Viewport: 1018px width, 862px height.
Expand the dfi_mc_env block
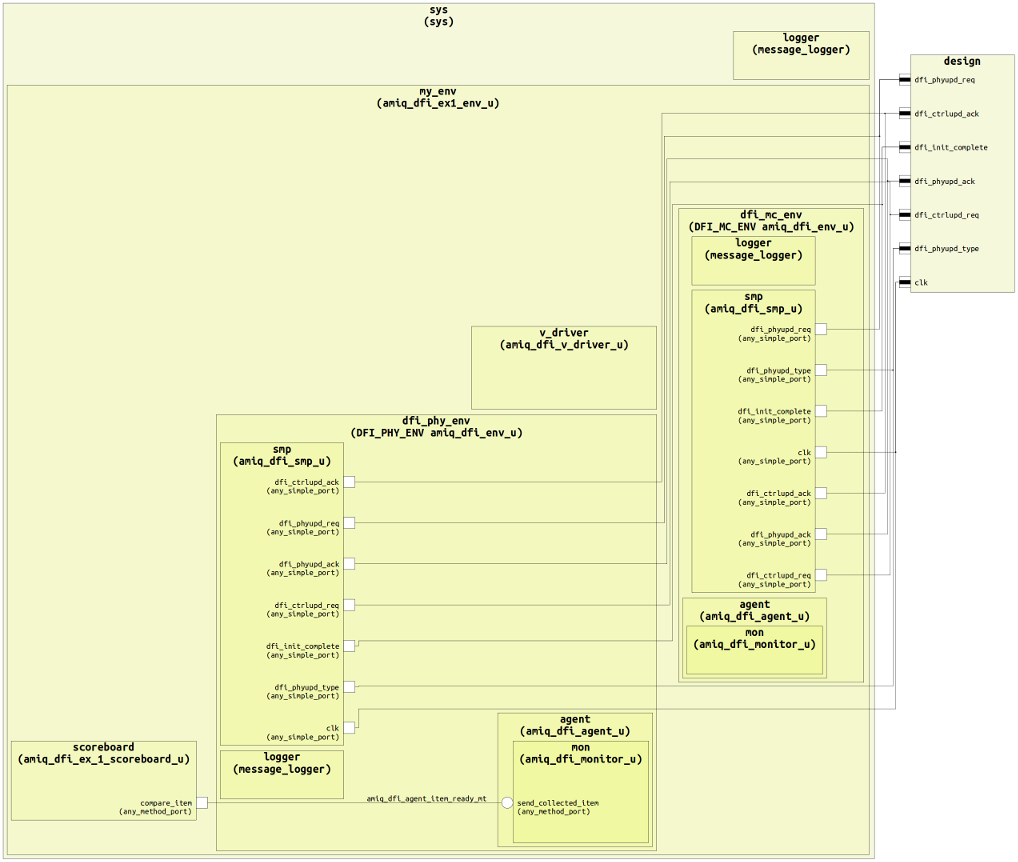coord(770,220)
